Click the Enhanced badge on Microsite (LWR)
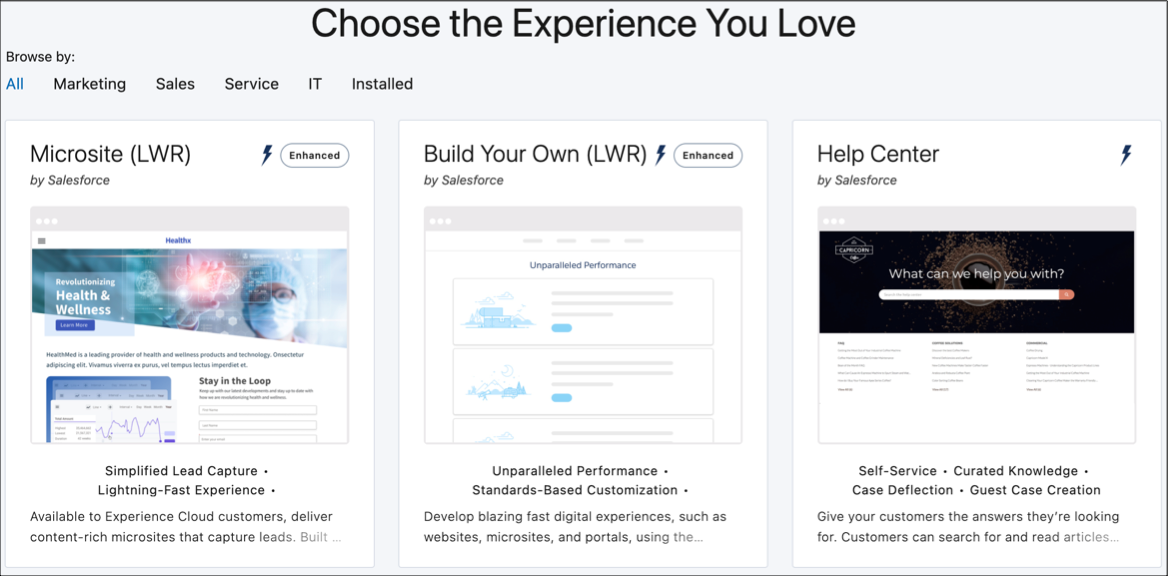Image resolution: width=1168 pixels, height=576 pixels. [314, 155]
